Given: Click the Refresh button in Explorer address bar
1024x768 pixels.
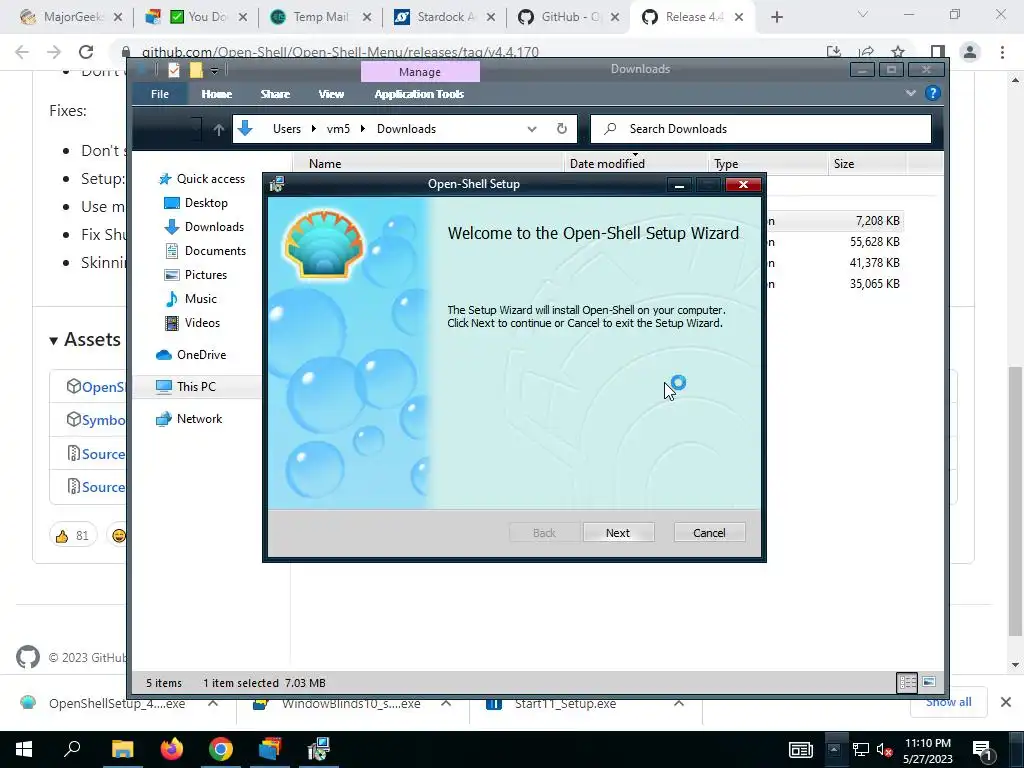Looking at the screenshot, I should (x=562, y=129).
